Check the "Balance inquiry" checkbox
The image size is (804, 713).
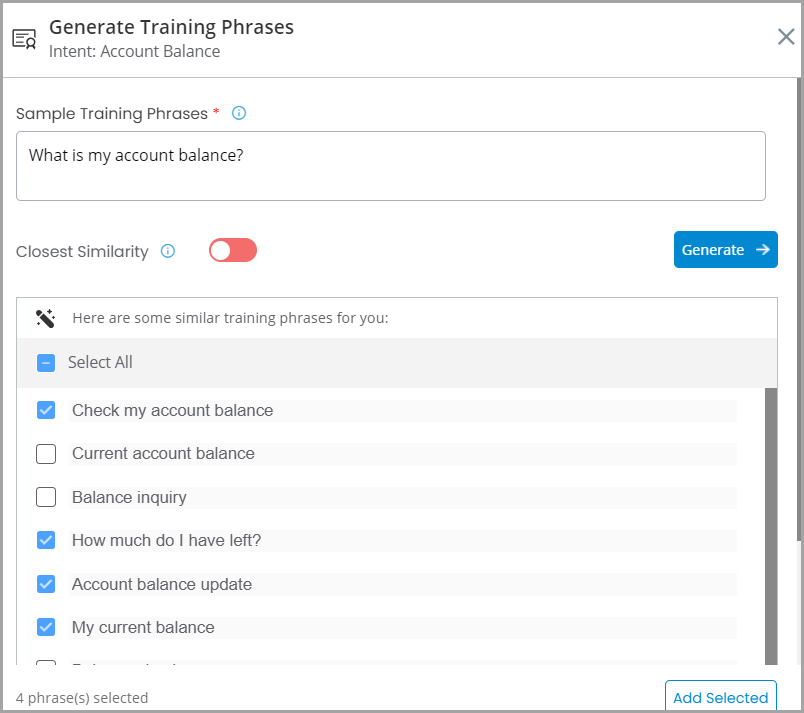46,497
